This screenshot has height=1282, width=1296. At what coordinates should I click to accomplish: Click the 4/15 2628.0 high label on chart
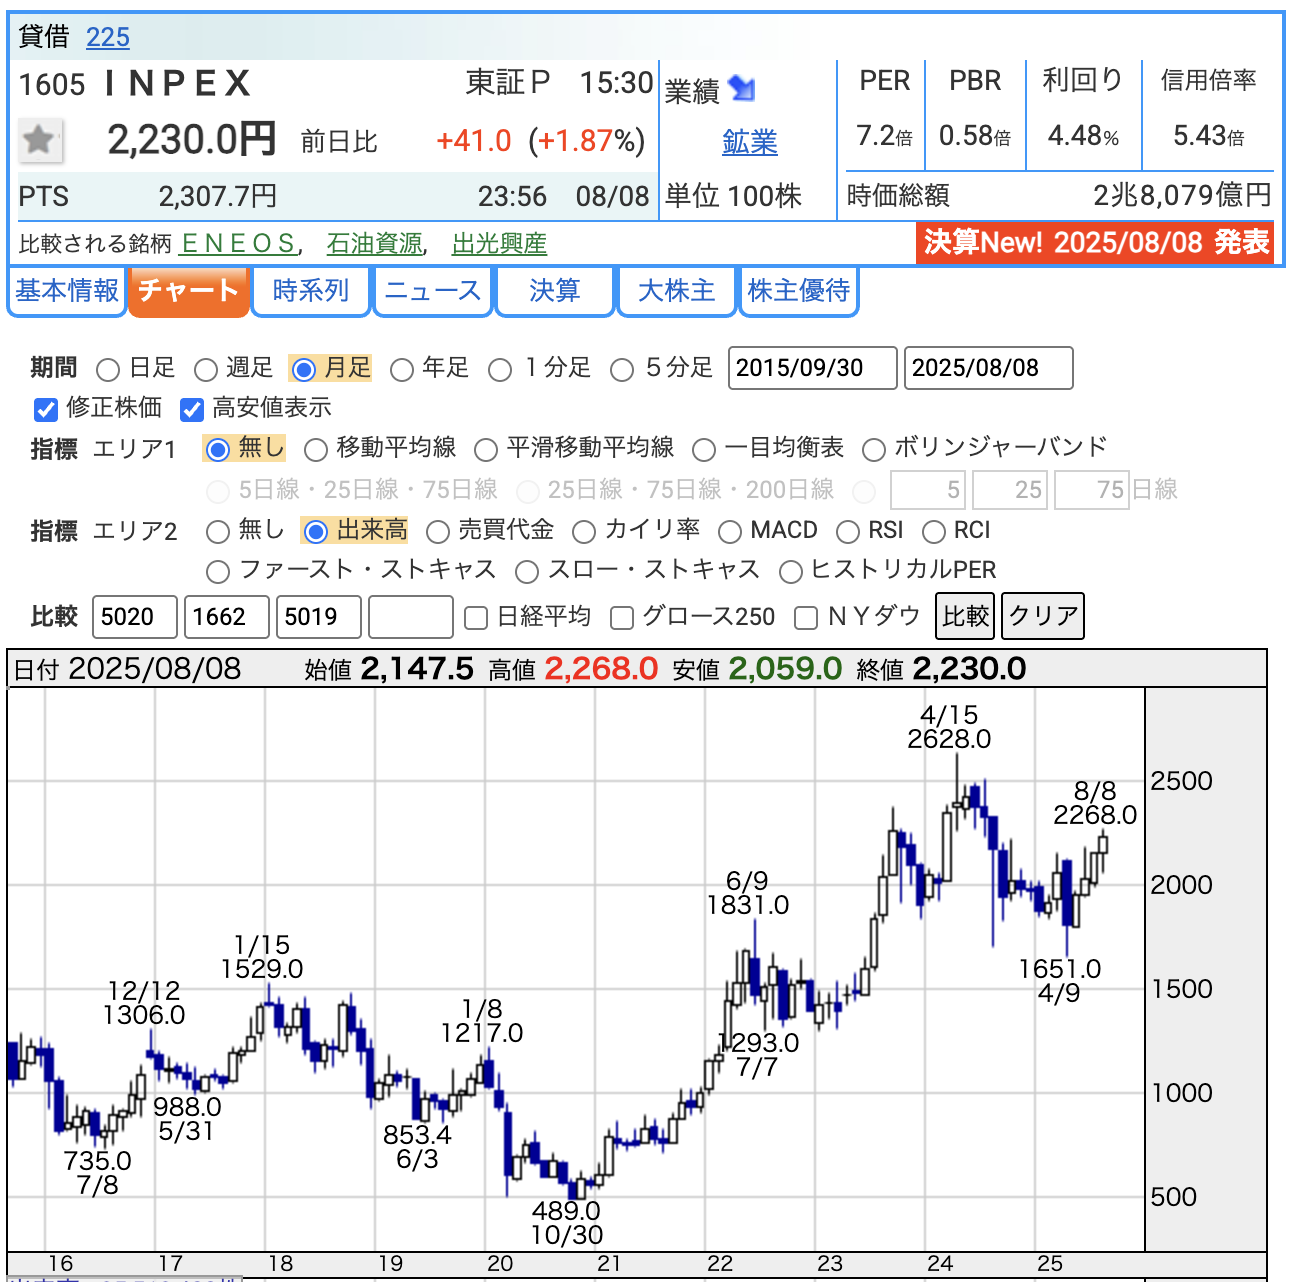949,728
